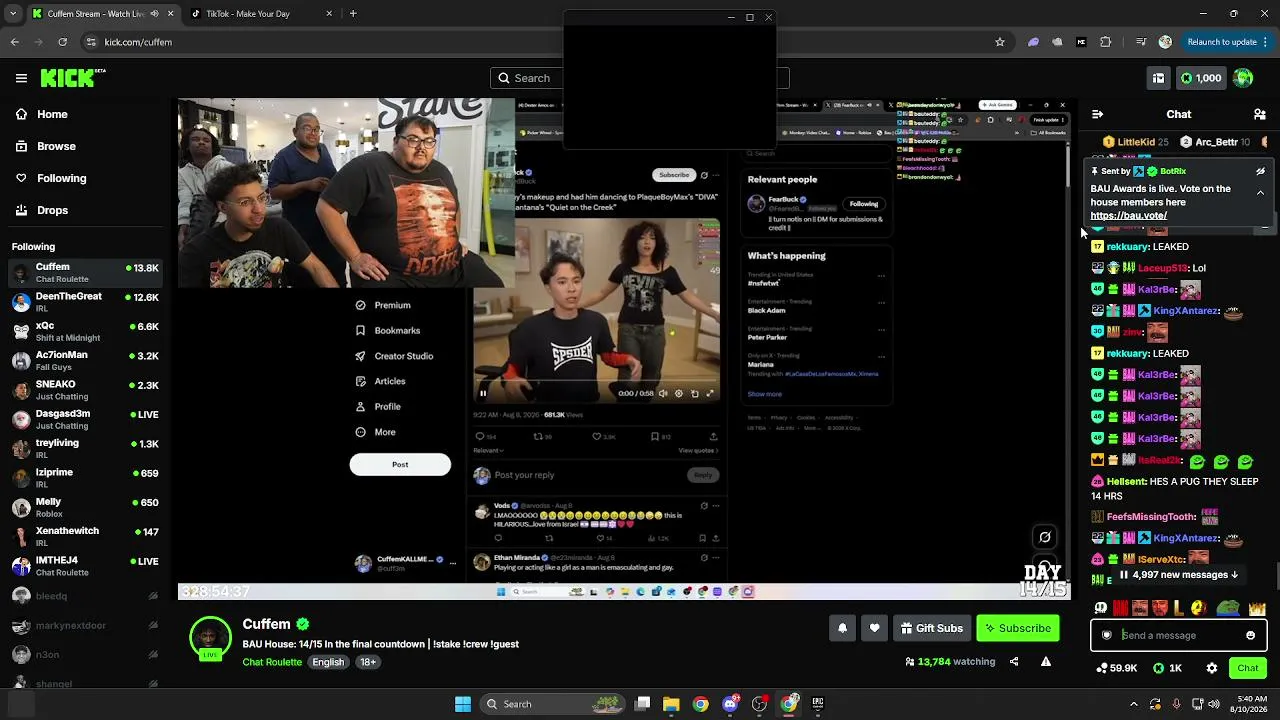The width and height of the screenshot is (1280, 720).
Task: Open Melly channel in Following list
Action: [85, 507]
